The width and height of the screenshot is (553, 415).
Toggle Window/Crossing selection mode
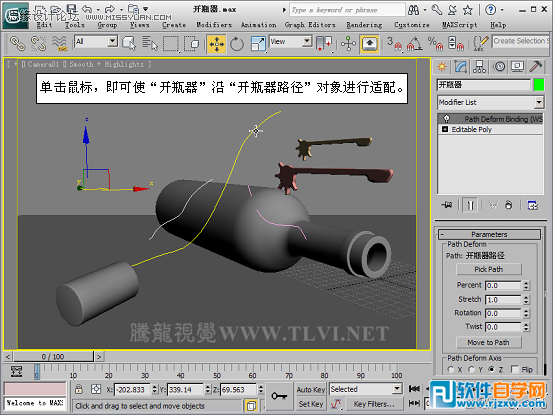tap(192, 44)
